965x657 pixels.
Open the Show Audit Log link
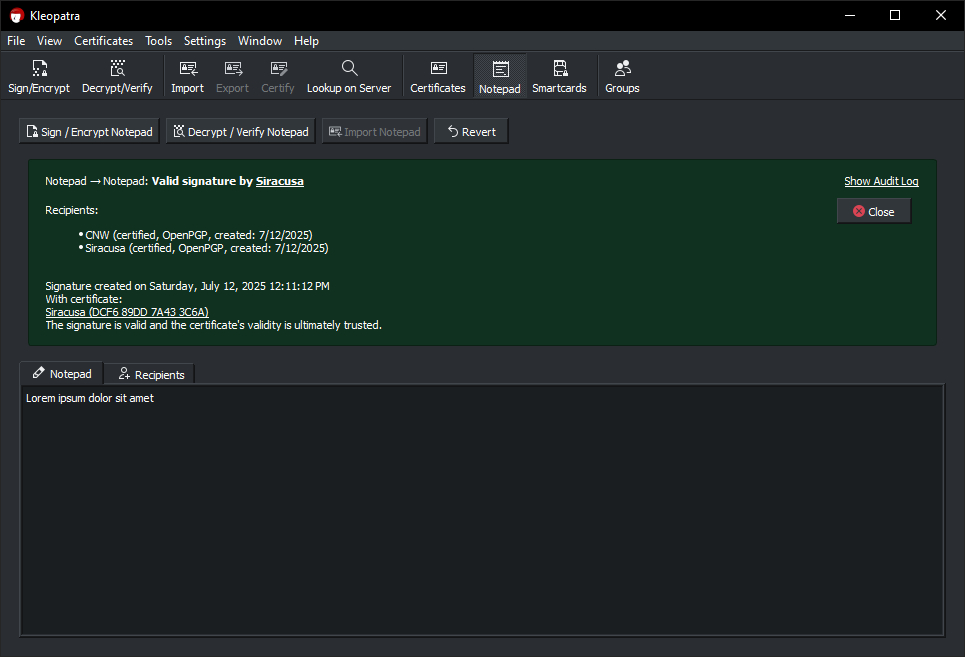(881, 181)
